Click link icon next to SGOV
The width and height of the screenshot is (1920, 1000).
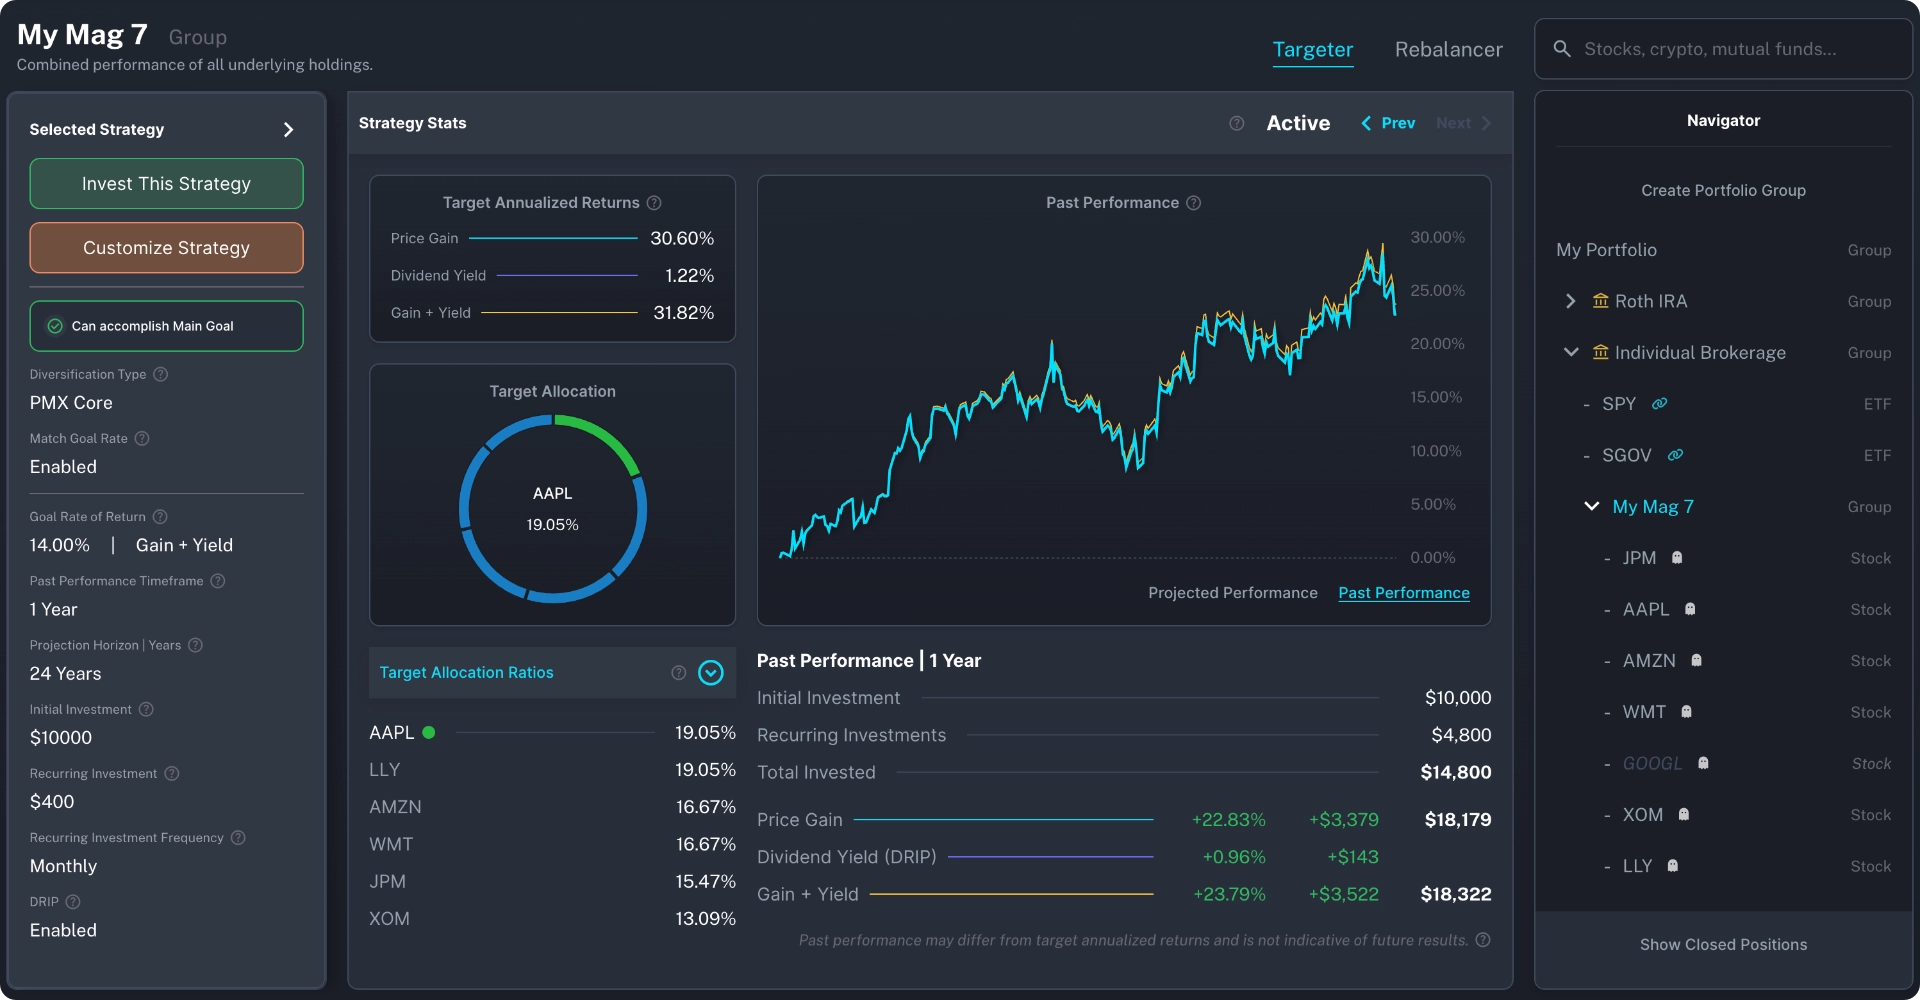pyautogui.click(x=1675, y=455)
